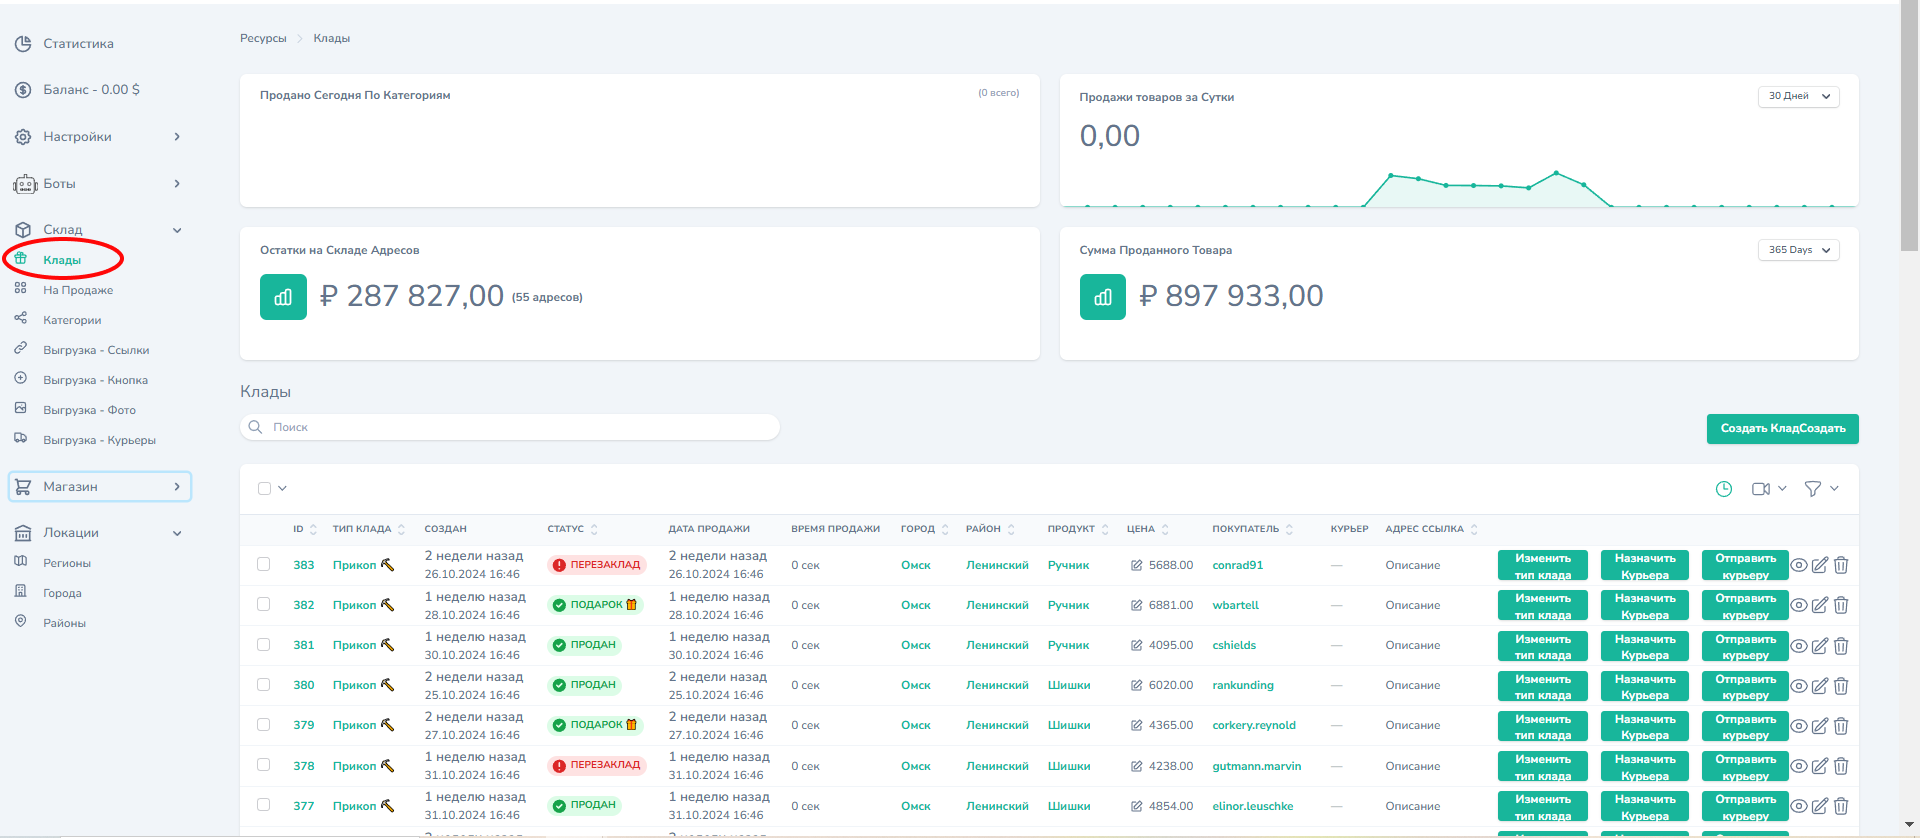Open Выгрузка - Фото in the sidebar
1920x838 pixels.
[x=89, y=410]
